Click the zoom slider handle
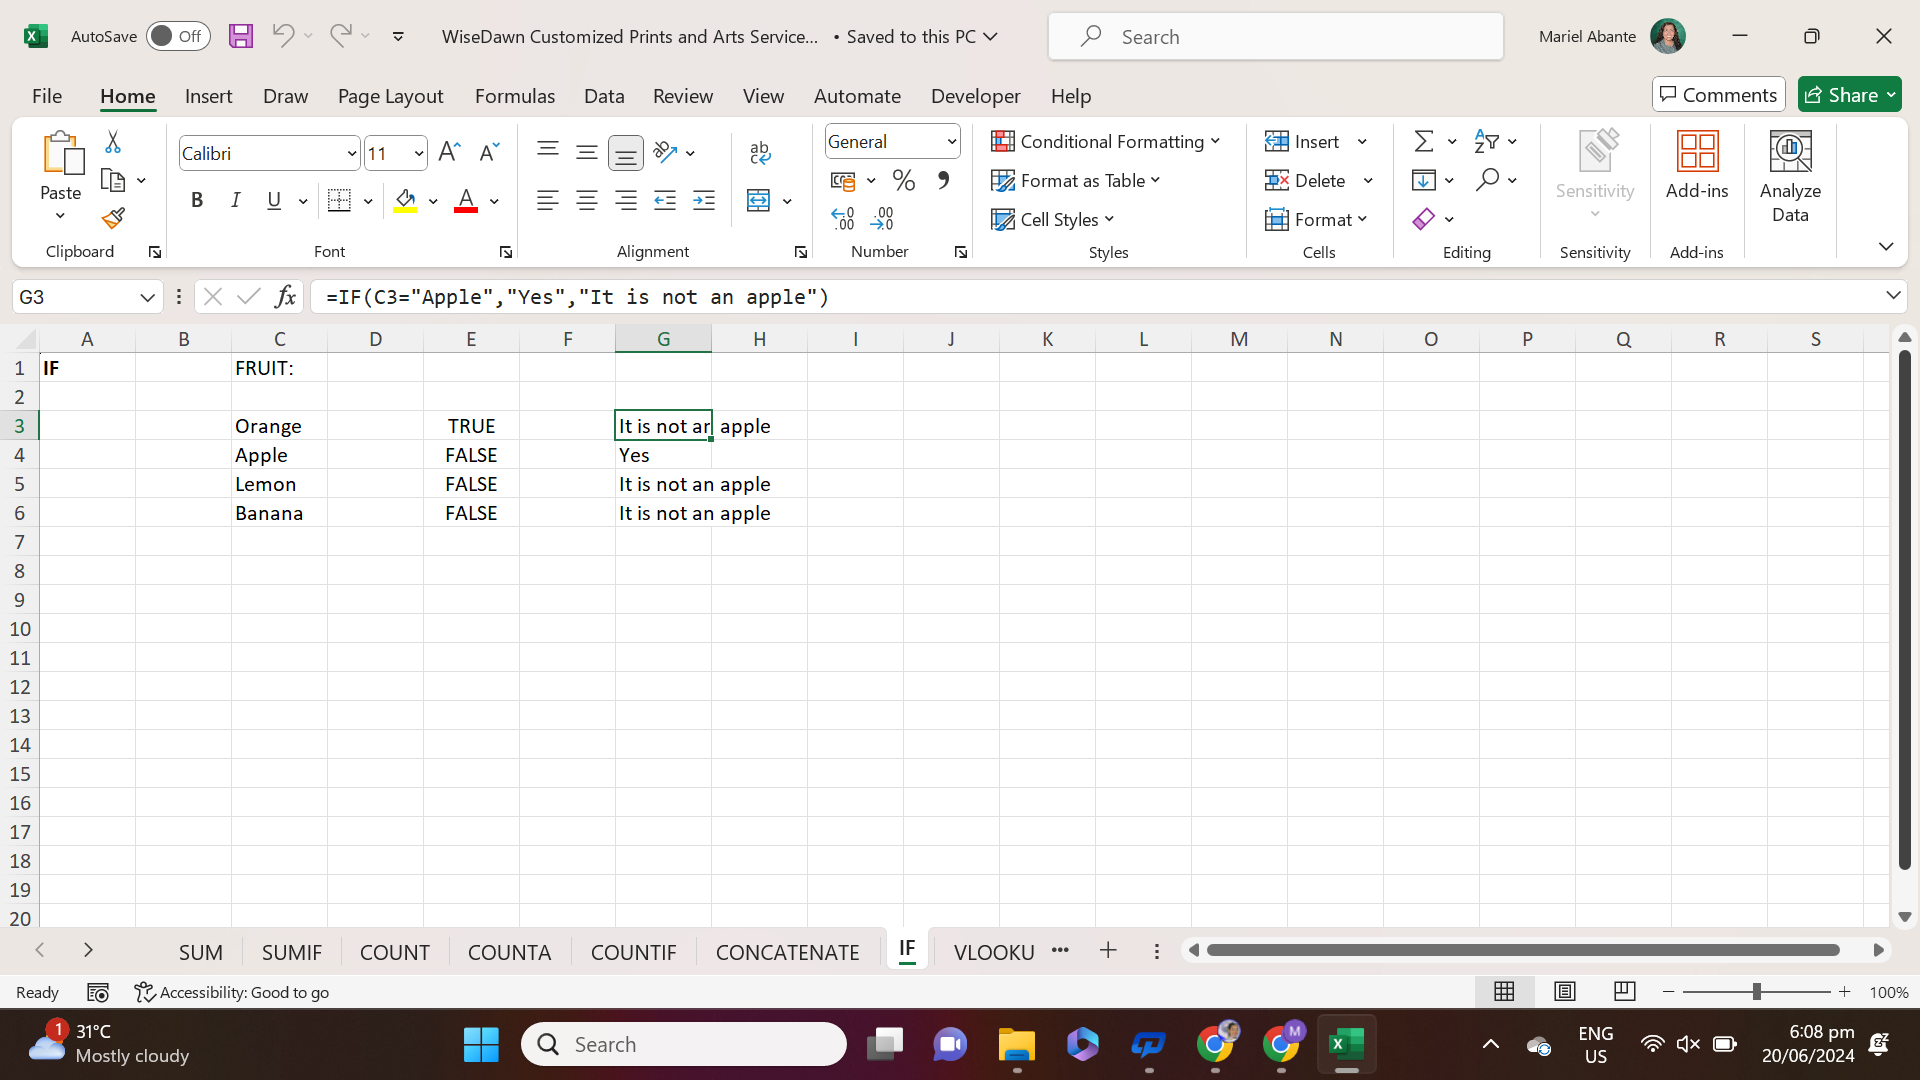This screenshot has height=1080, width=1920. (1756, 992)
